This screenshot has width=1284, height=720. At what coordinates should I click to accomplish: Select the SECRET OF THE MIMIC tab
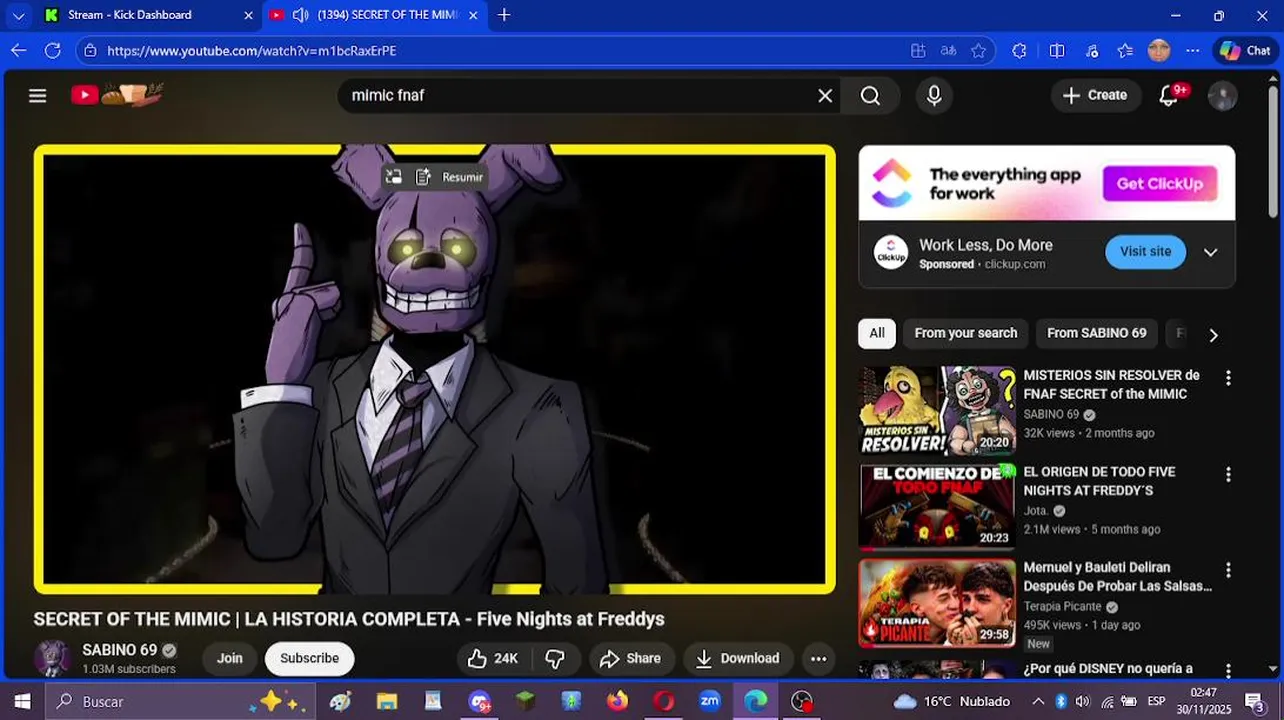coord(376,15)
